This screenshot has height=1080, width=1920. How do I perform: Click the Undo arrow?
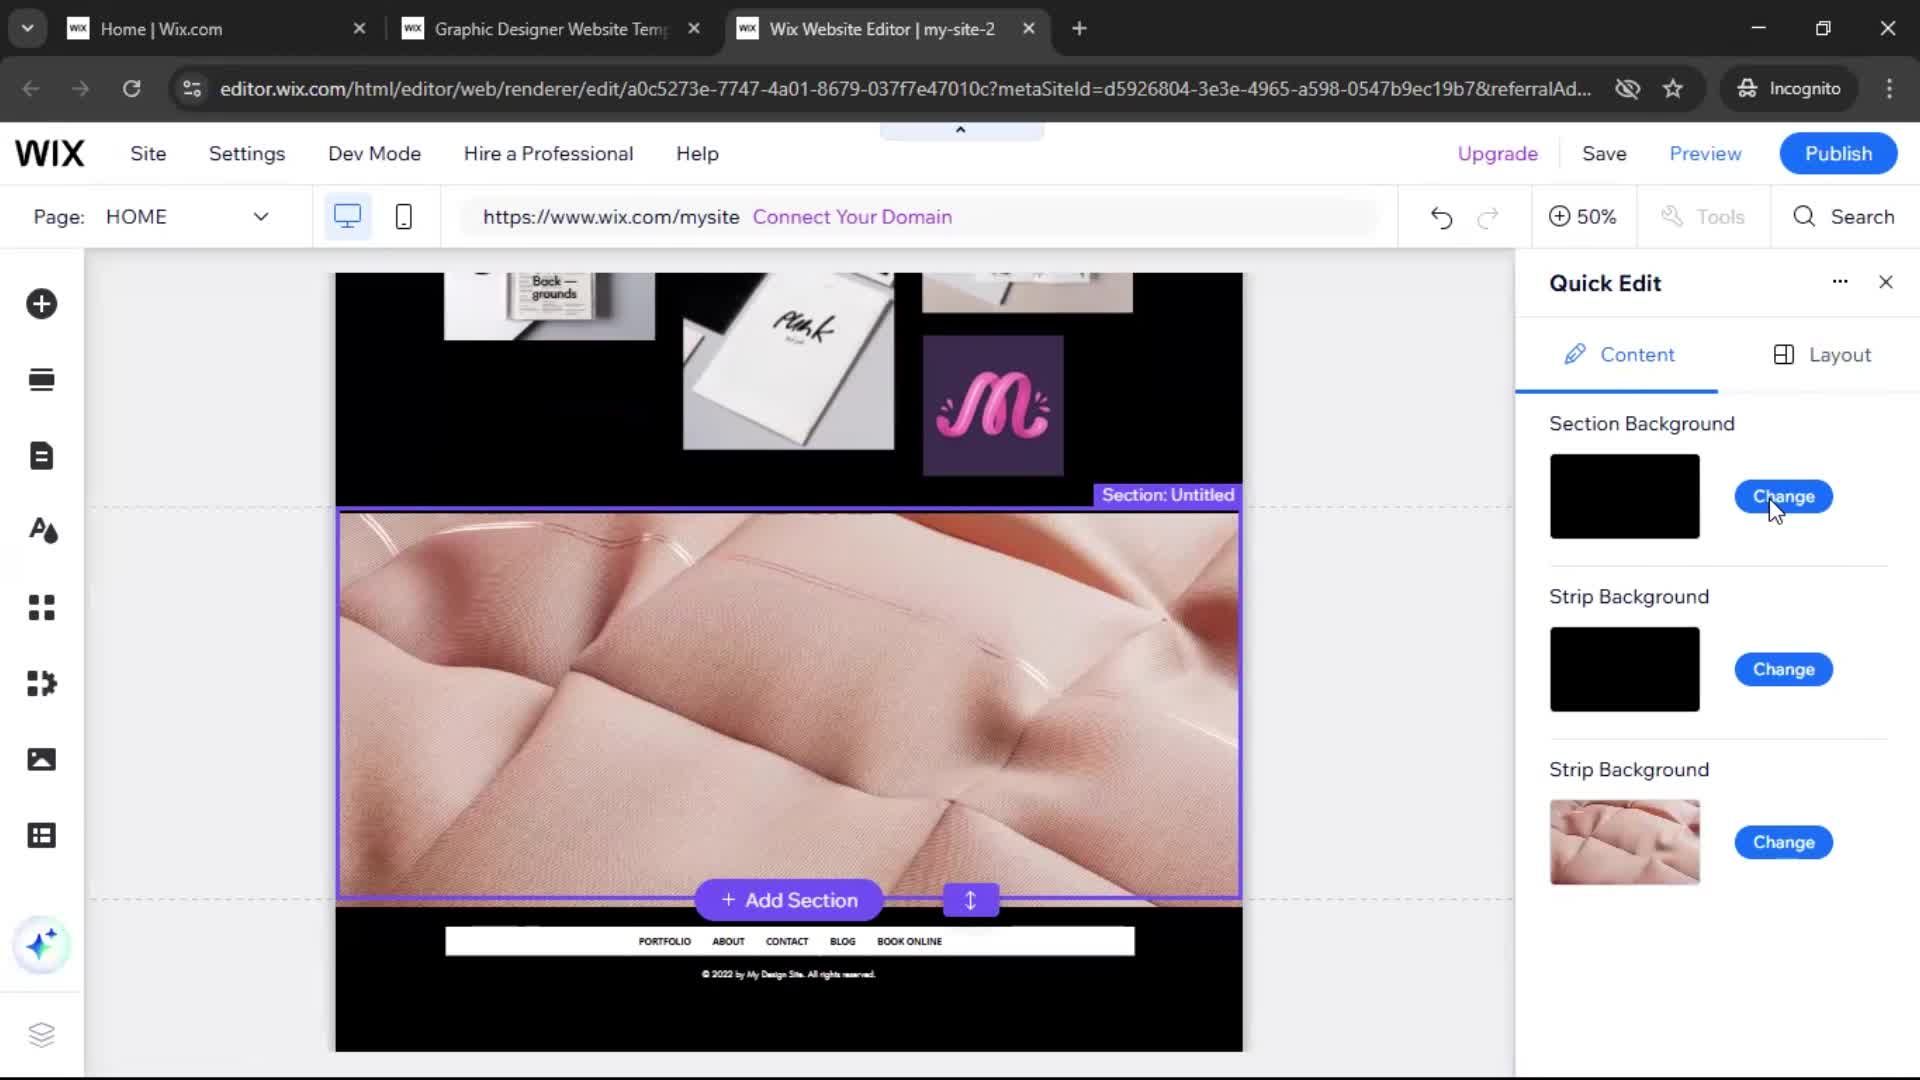1441,217
